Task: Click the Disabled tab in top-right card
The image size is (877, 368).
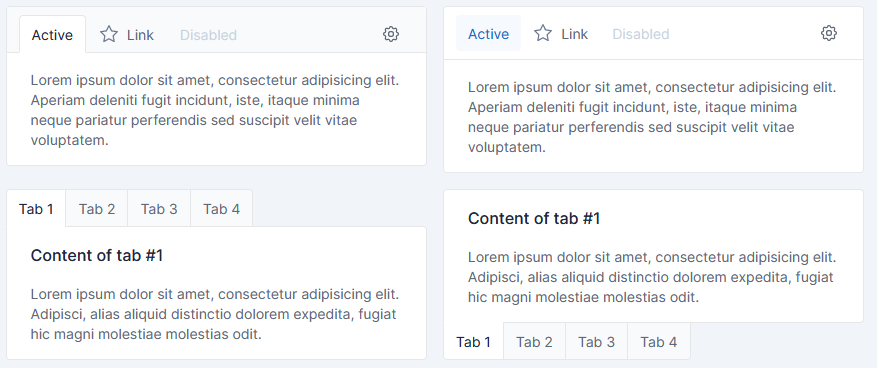Action: (641, 34)
